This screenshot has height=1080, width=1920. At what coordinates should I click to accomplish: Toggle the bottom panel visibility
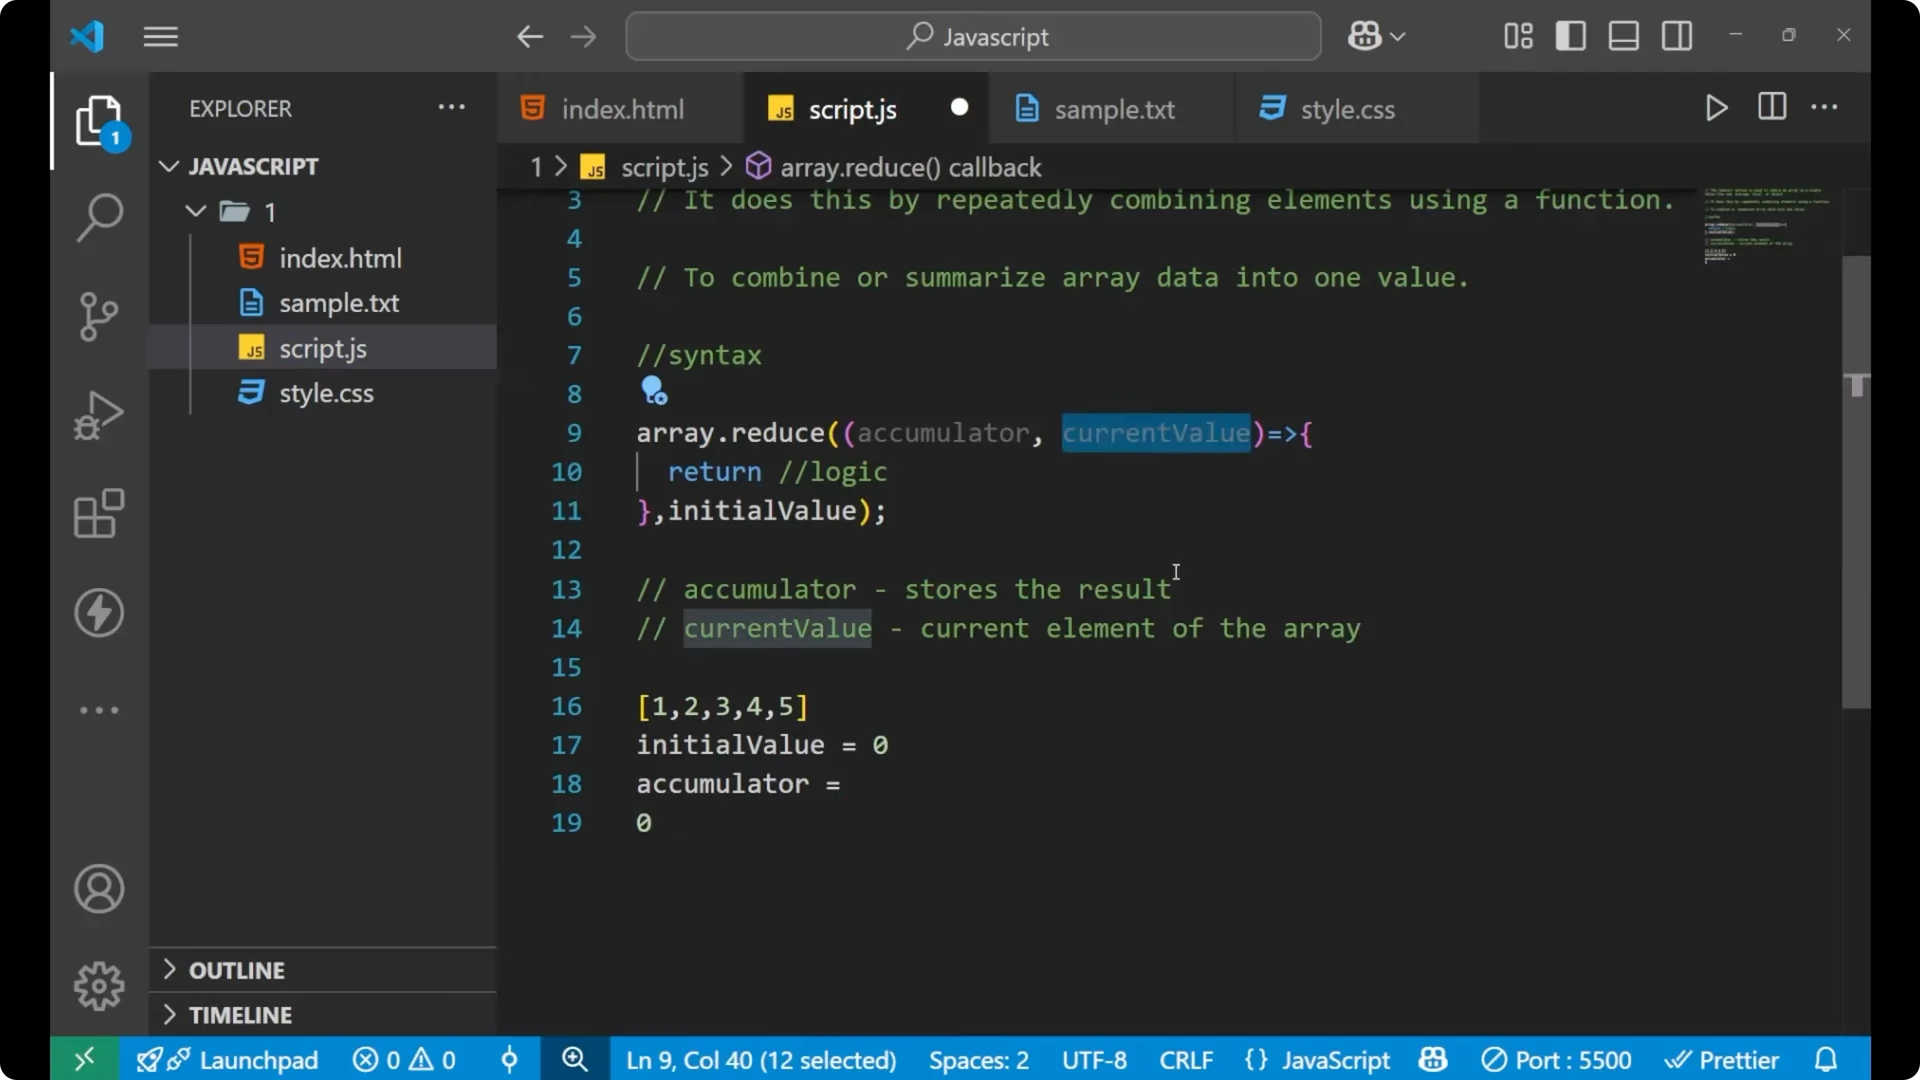(x=1622, y=36)
